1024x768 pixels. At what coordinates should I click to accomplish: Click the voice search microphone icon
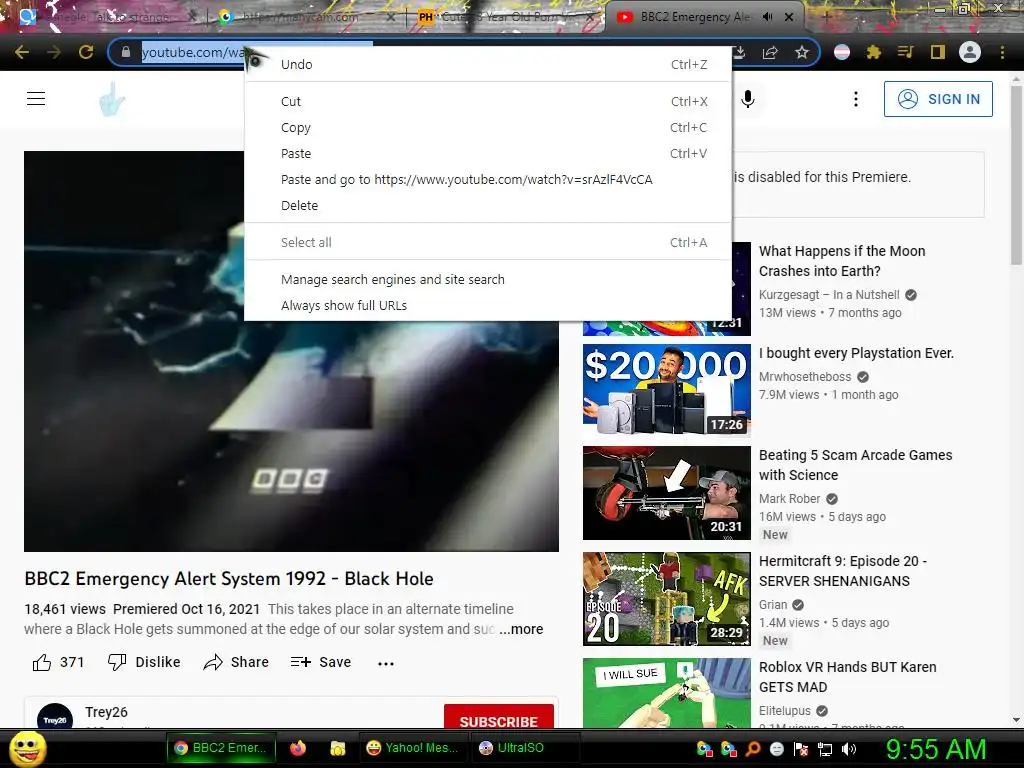point(748,99)
